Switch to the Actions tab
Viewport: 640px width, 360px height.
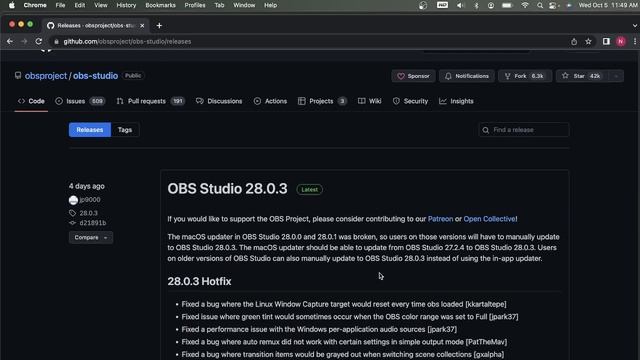pyautogui.click(x=270, y=101)
